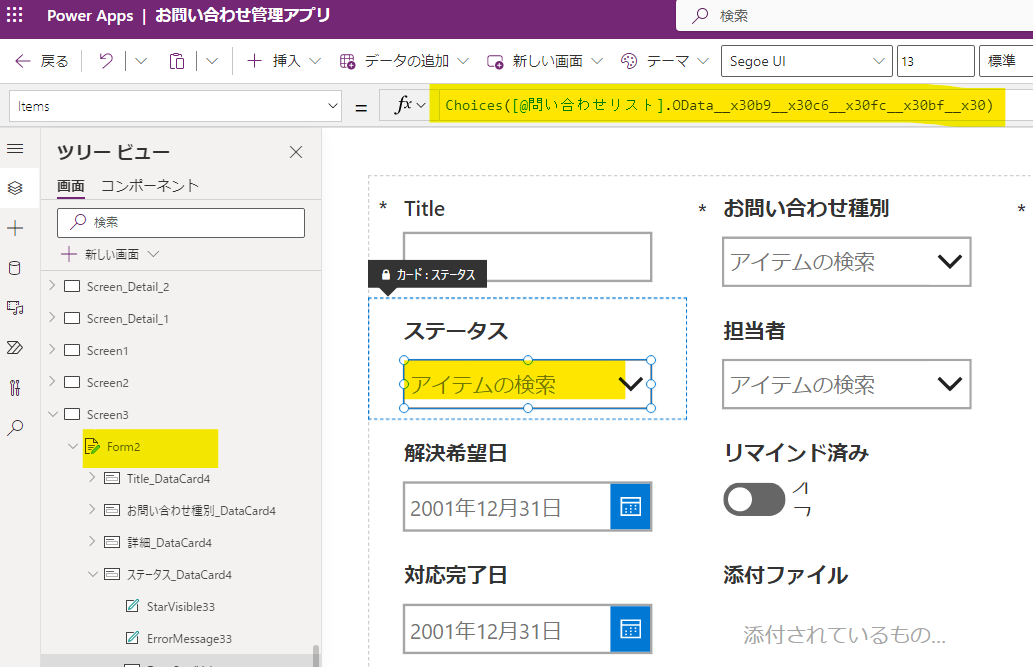Open the 挿入 (Insert) menu
1033x667 pixels.
click(283, 61)
